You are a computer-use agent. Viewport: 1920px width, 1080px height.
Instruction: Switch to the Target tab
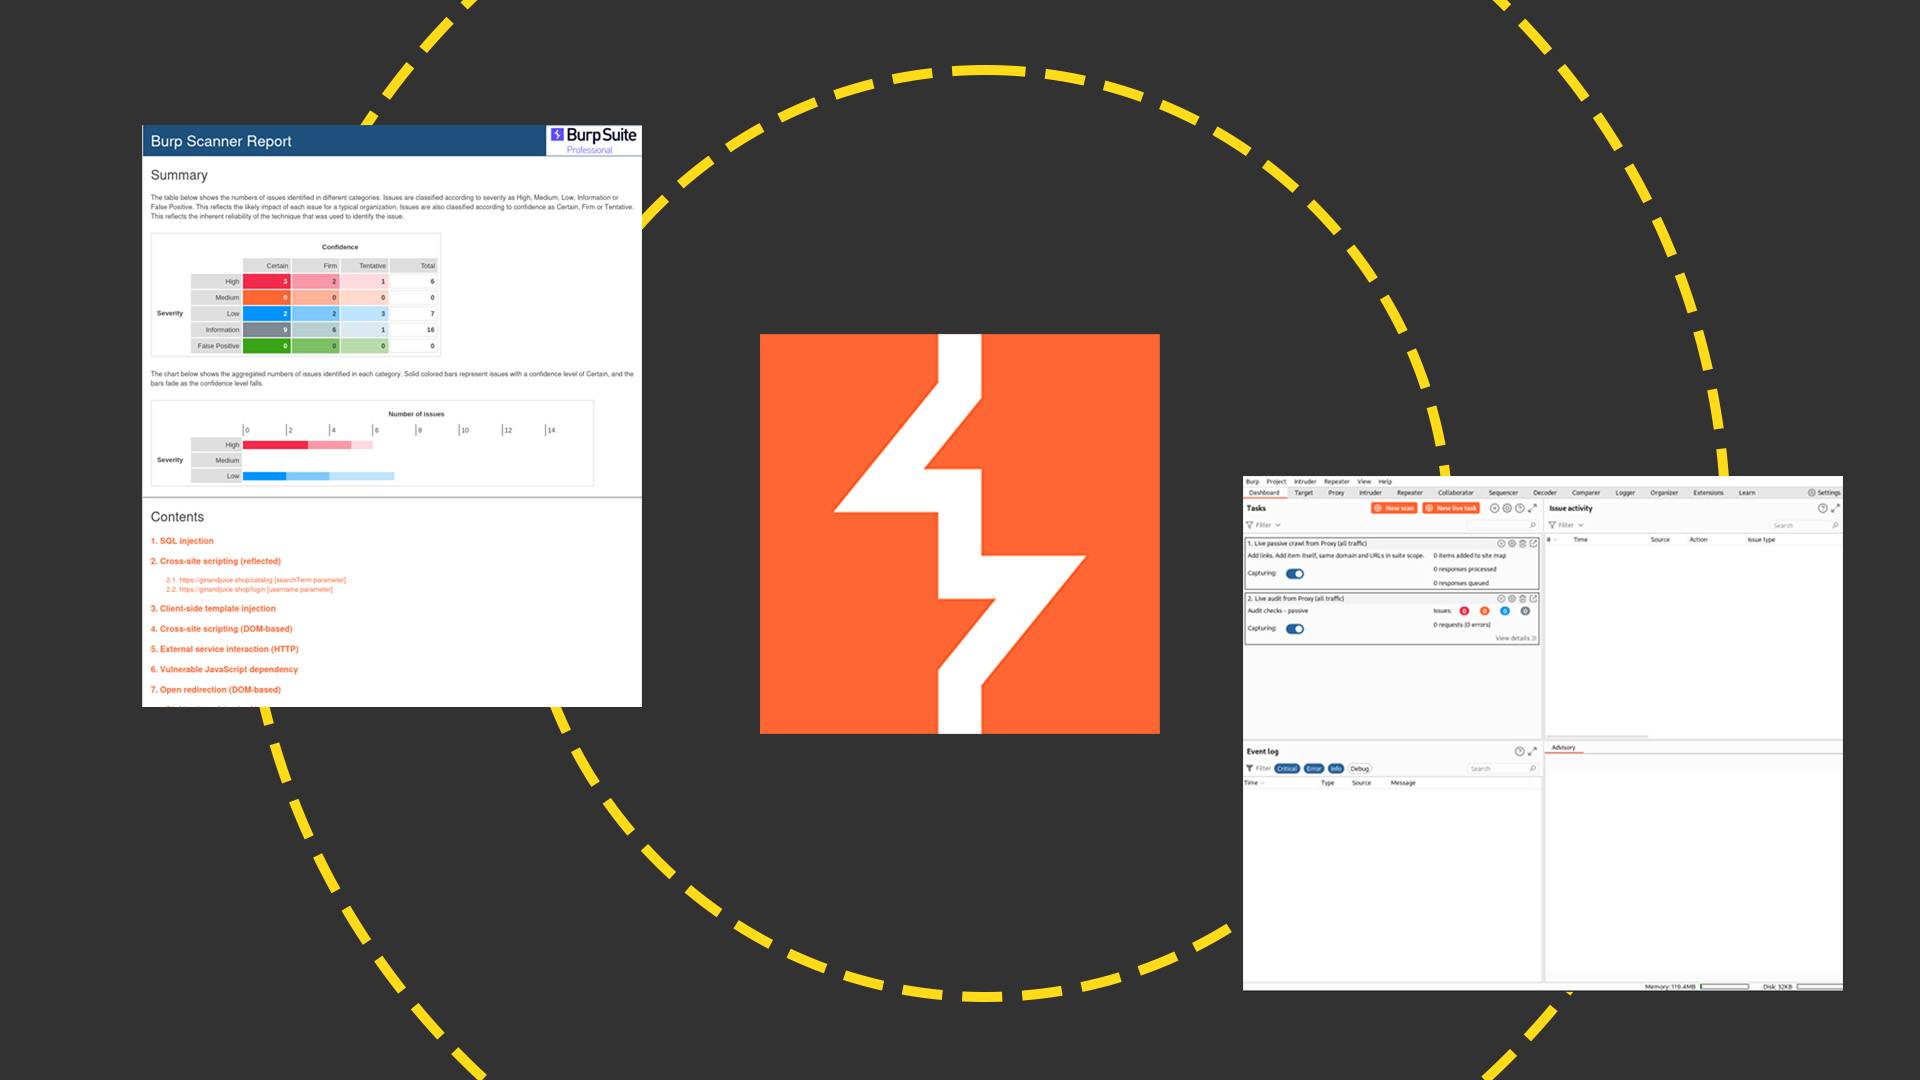1304,493
